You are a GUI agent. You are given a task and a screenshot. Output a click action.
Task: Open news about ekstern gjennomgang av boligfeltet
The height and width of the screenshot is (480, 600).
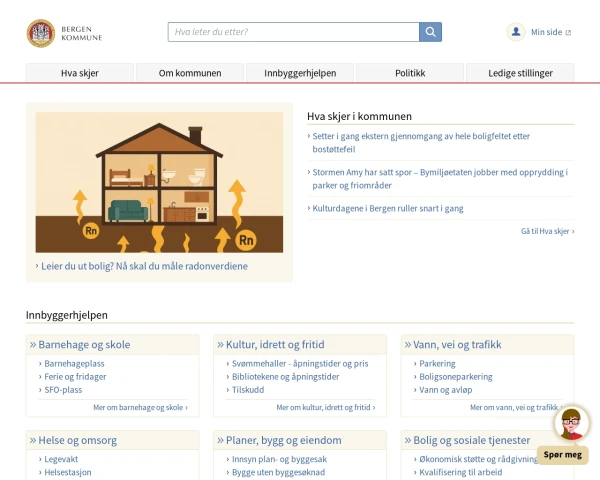point(421,143)
